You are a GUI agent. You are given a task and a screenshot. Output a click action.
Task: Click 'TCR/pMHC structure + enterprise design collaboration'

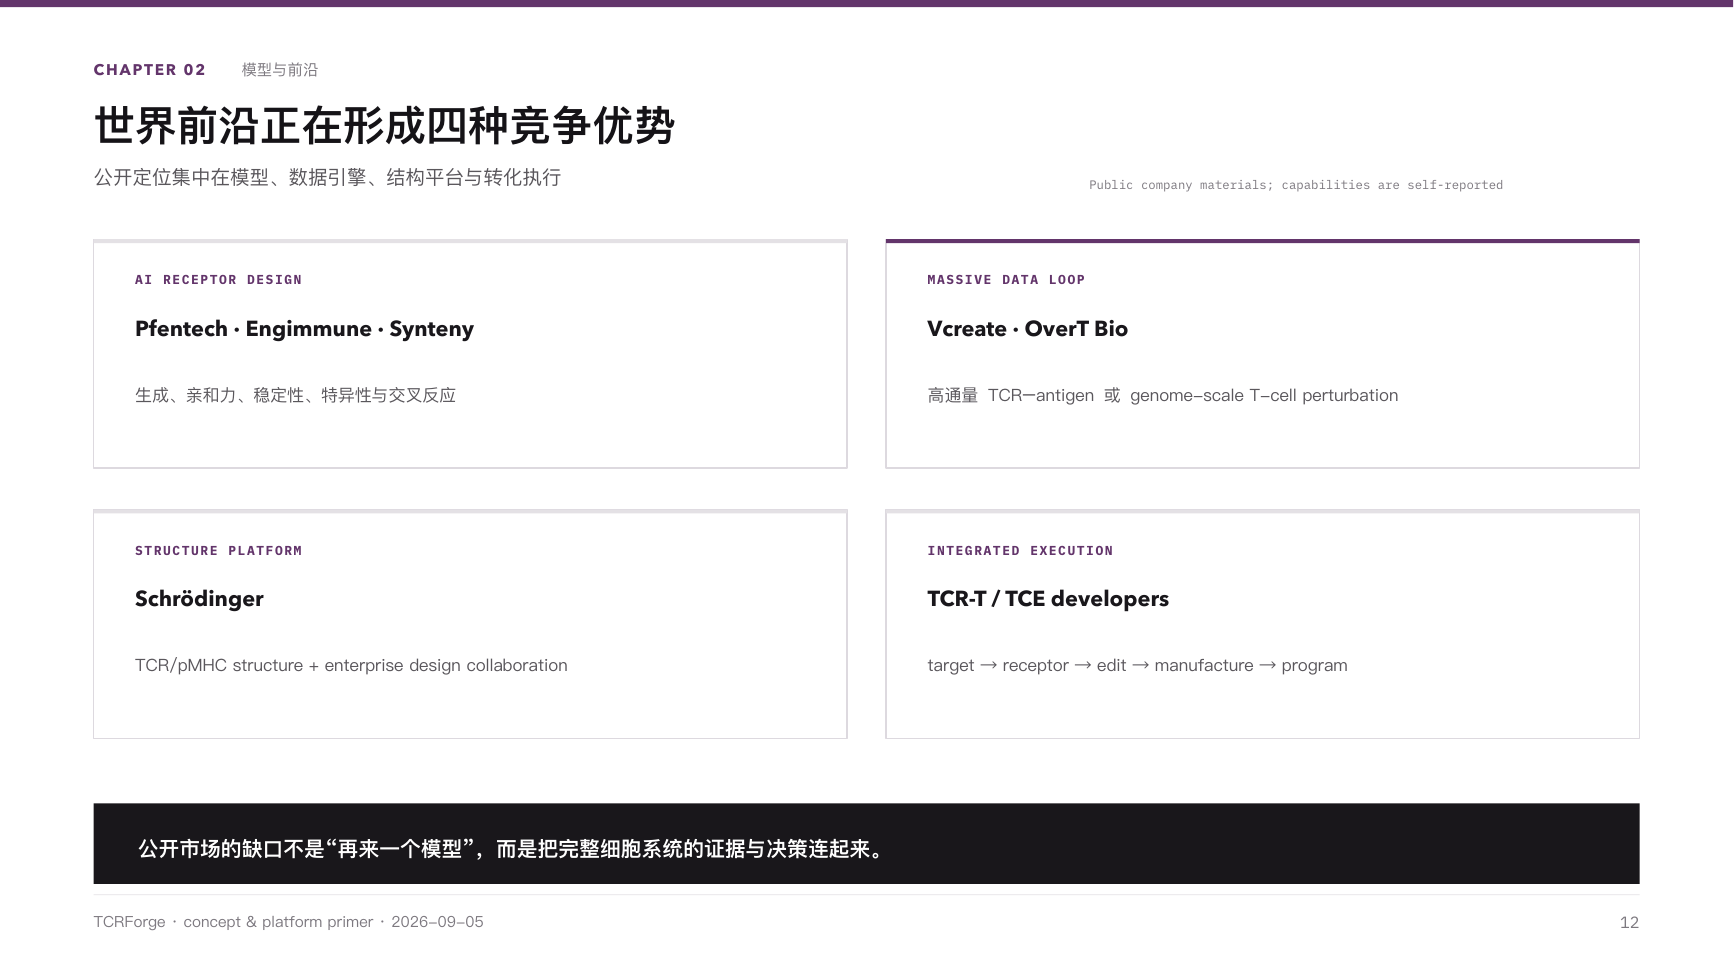(351, 666)
